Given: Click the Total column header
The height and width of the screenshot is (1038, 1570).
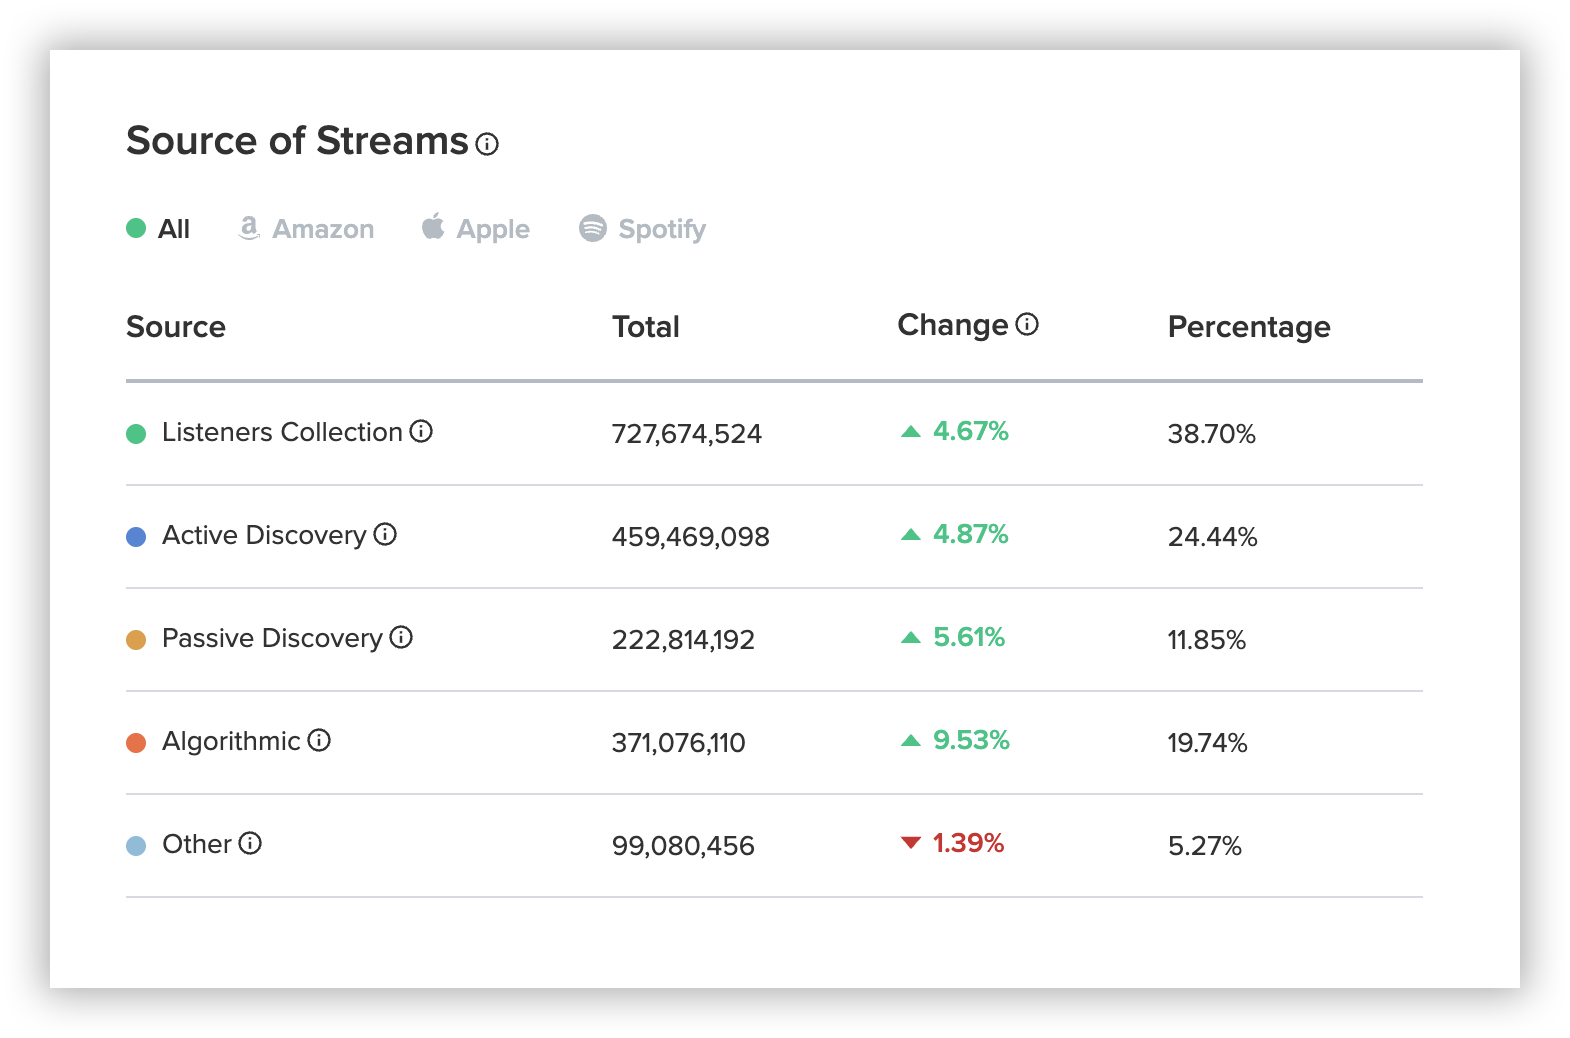Looking at the screenshot, I should click(645, 327).
